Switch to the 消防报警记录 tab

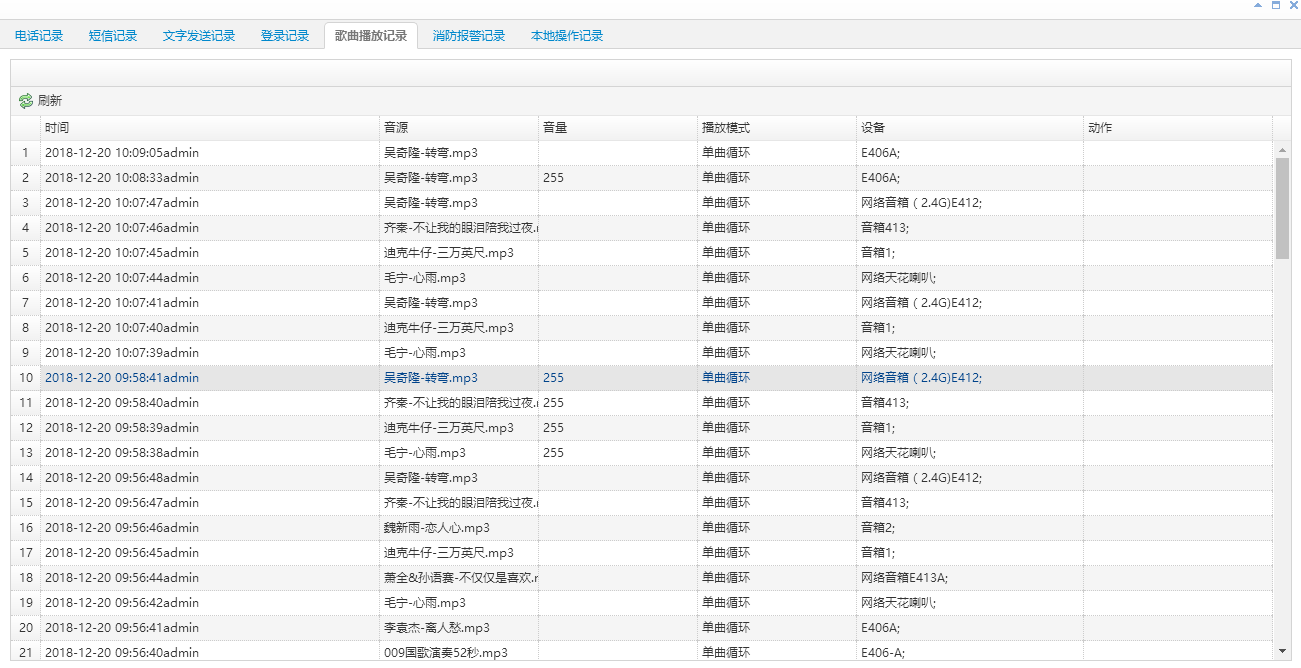pos(471,33)
